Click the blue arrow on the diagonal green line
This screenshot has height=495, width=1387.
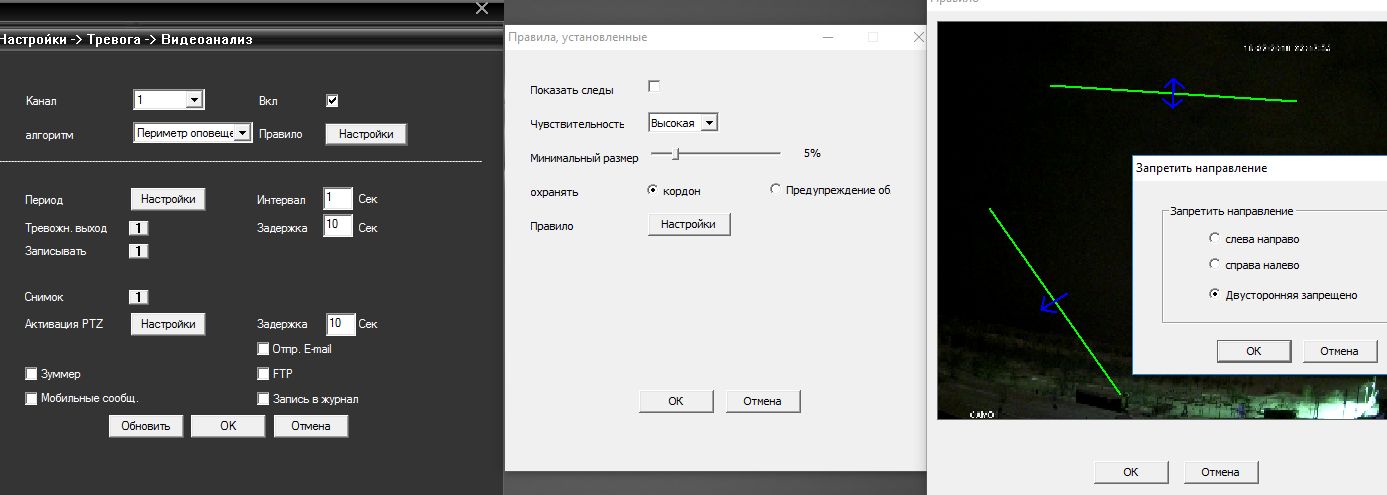[x=1054, y=302]
